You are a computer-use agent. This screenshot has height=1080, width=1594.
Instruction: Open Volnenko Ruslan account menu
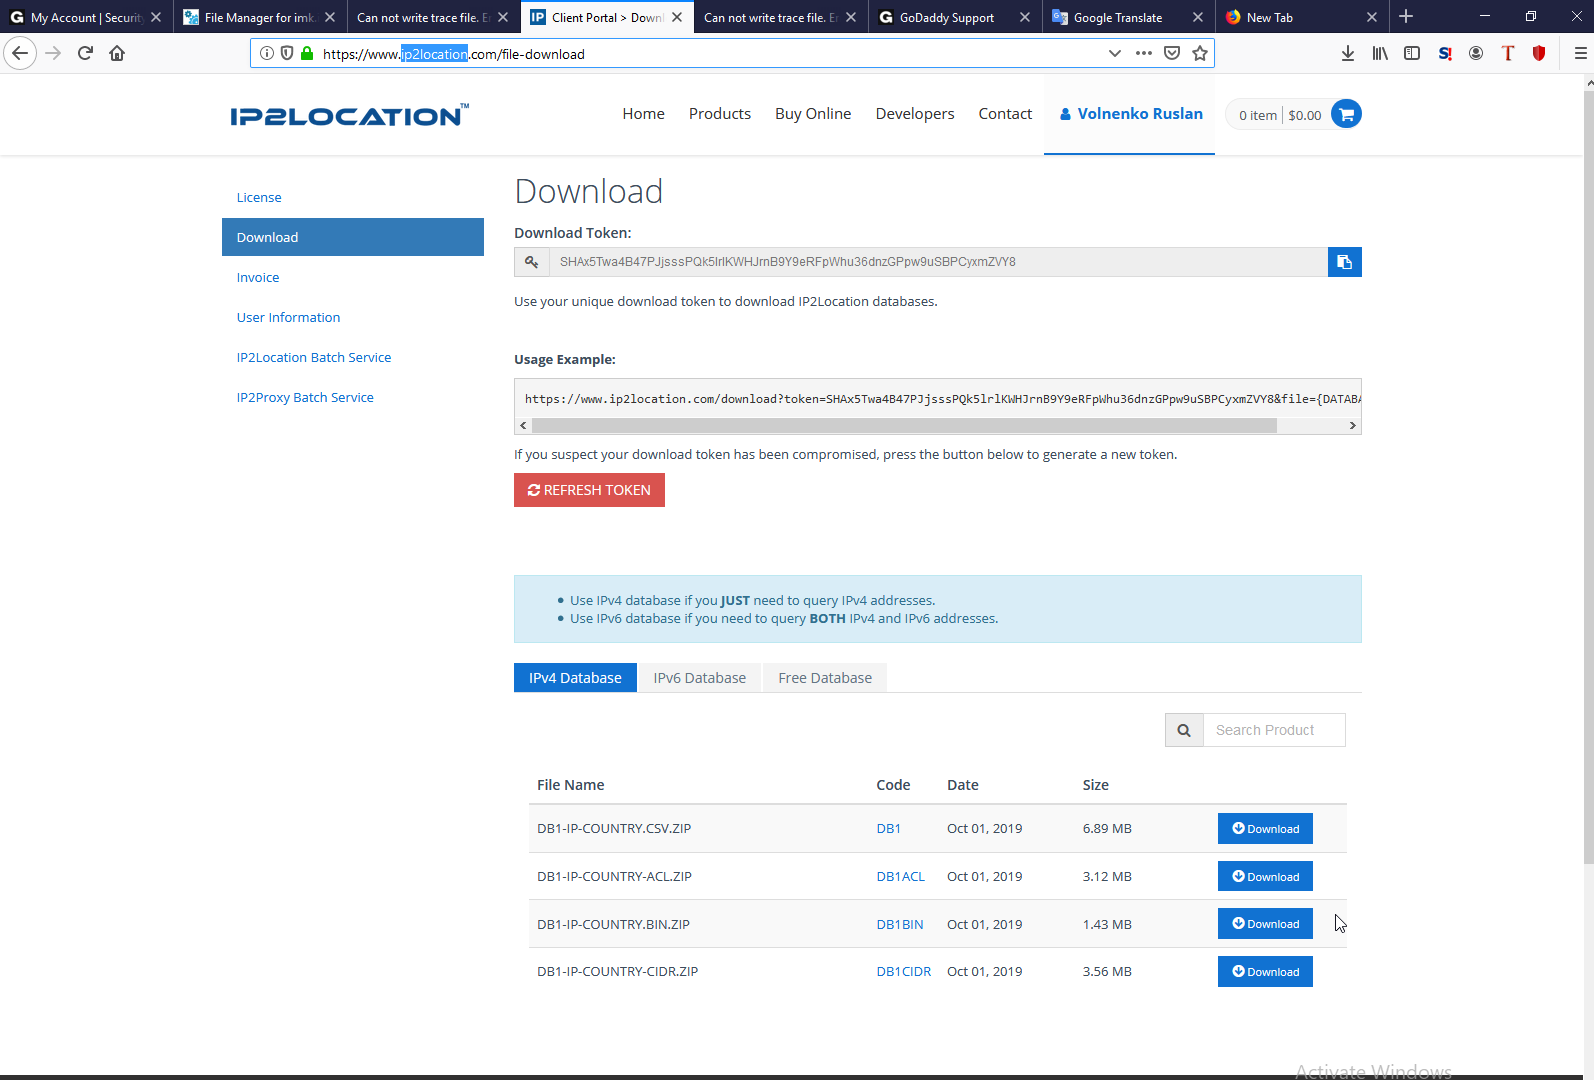coord(1130,114)
